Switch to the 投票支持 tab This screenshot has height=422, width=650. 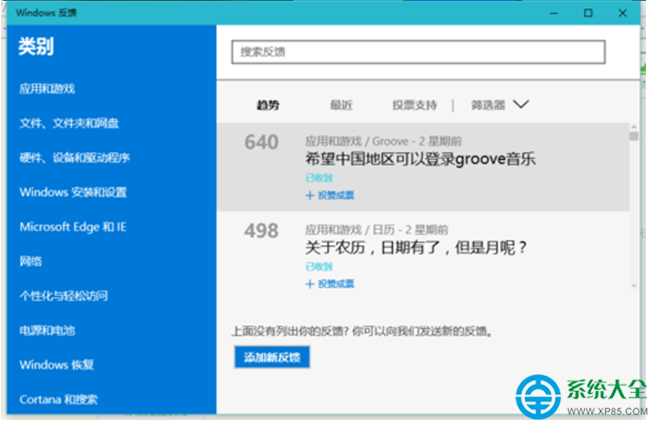(x=415, y=105)
